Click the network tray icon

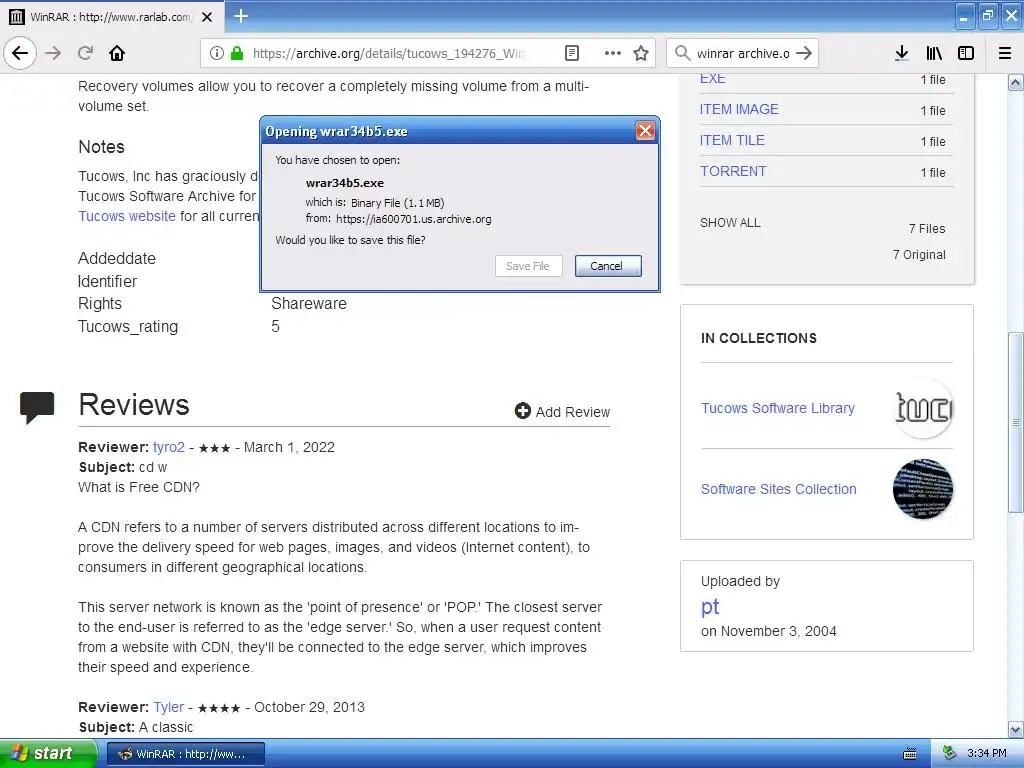click(950, 754)
